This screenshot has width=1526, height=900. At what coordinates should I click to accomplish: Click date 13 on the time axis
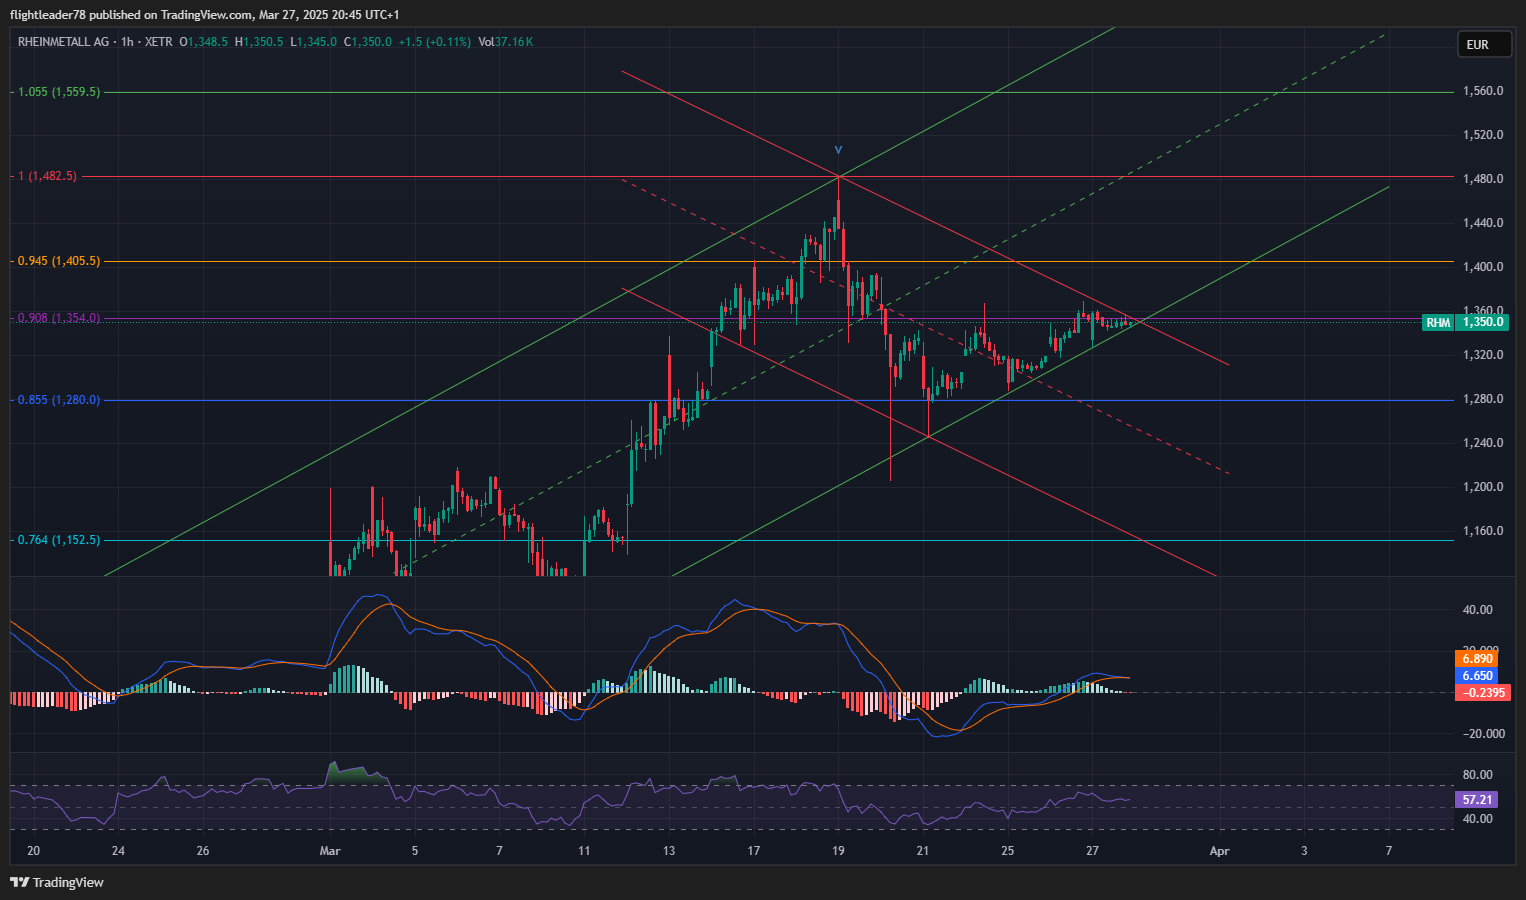(x=669, y=851)
